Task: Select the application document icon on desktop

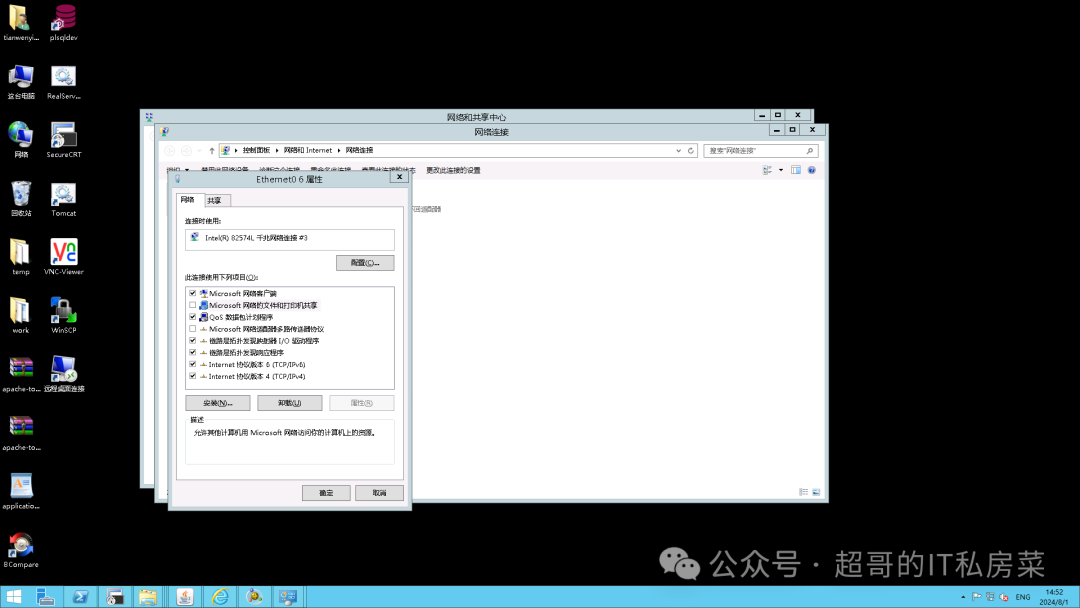Action: click(x=21, y=491)
